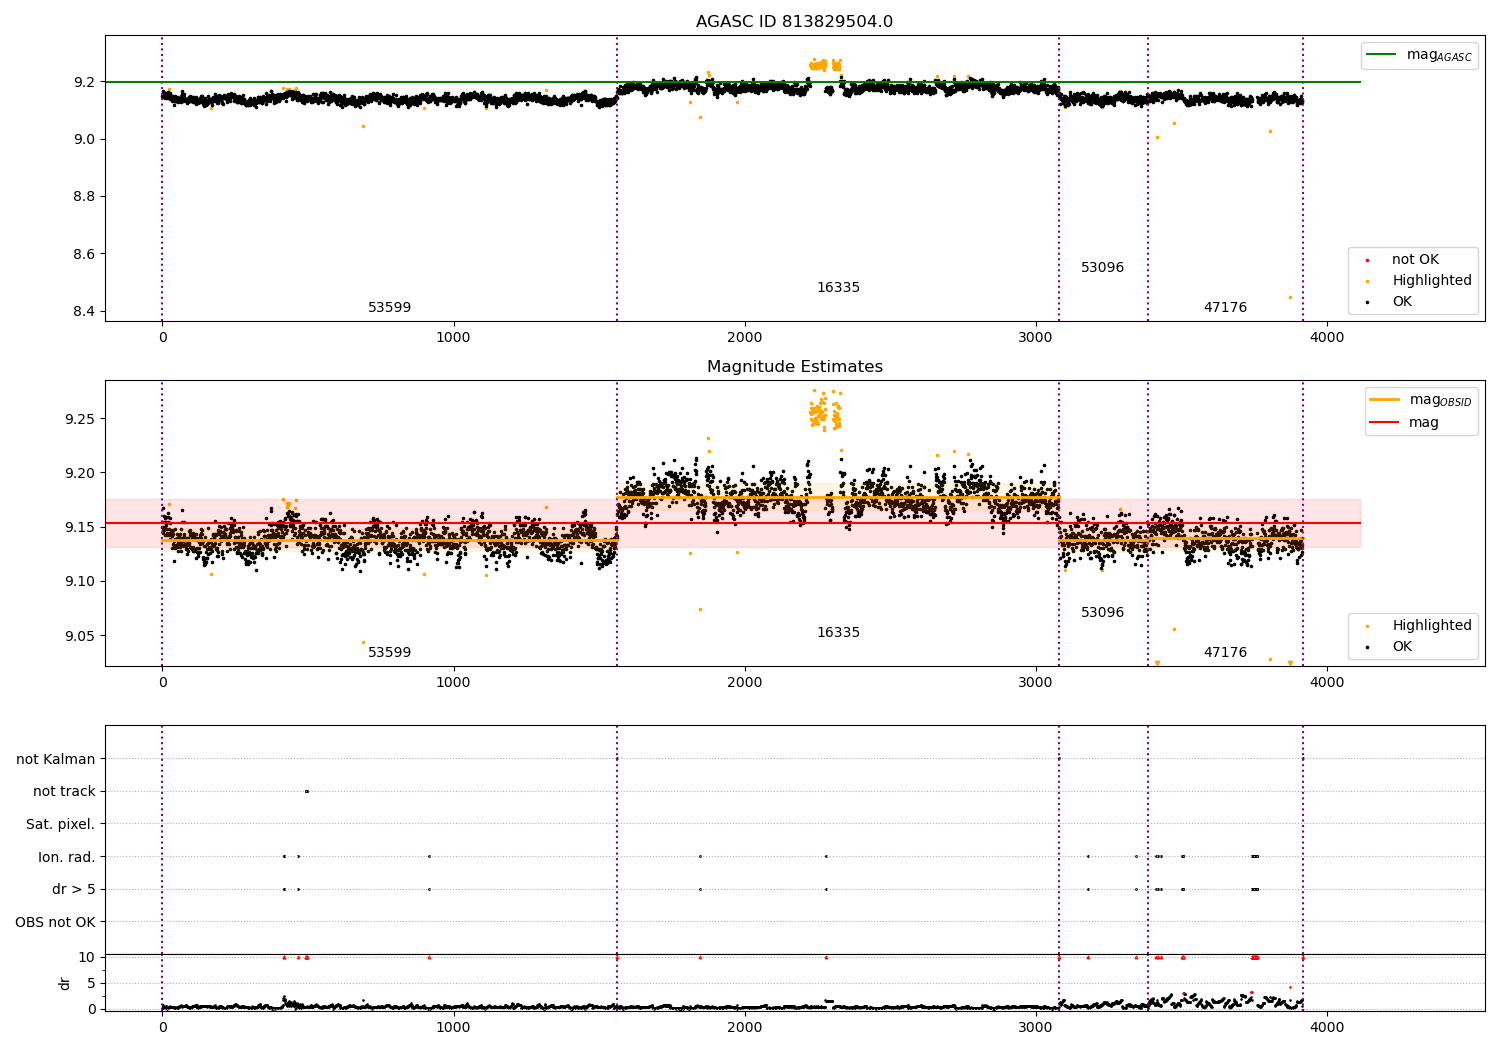This screenshot has height=1050, width=1500.
Task: Click the rotated "dr" y-axis label
Action: [x=65, y=984]
